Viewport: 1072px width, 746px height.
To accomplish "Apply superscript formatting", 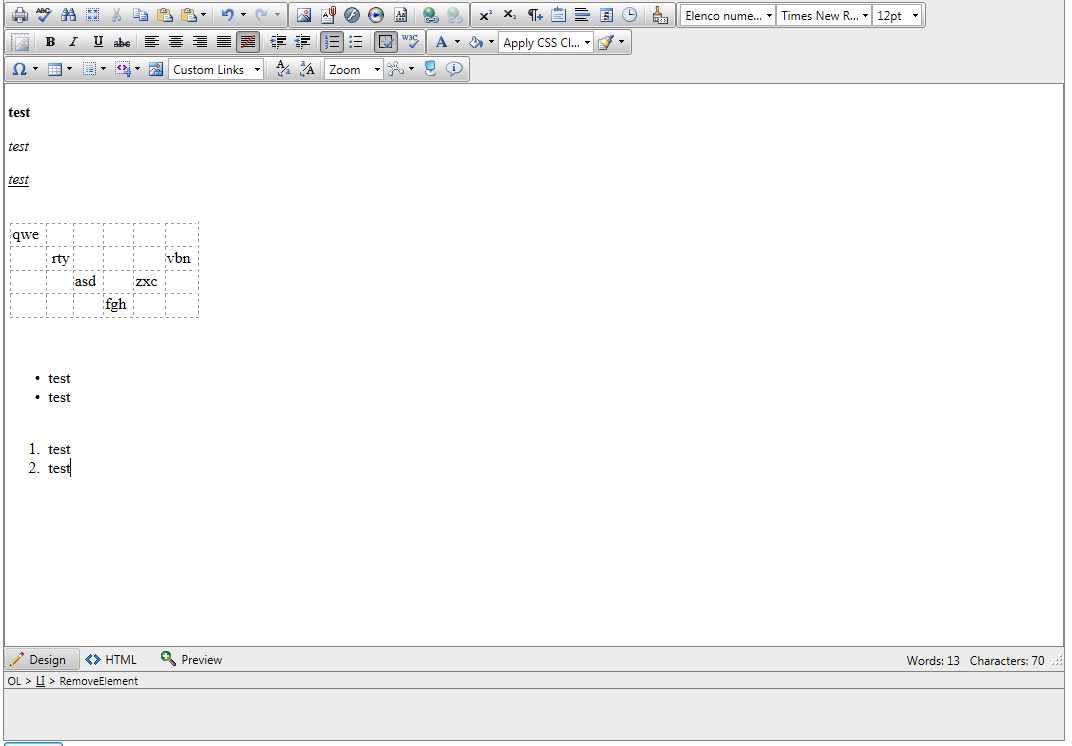I will (485, 14).
